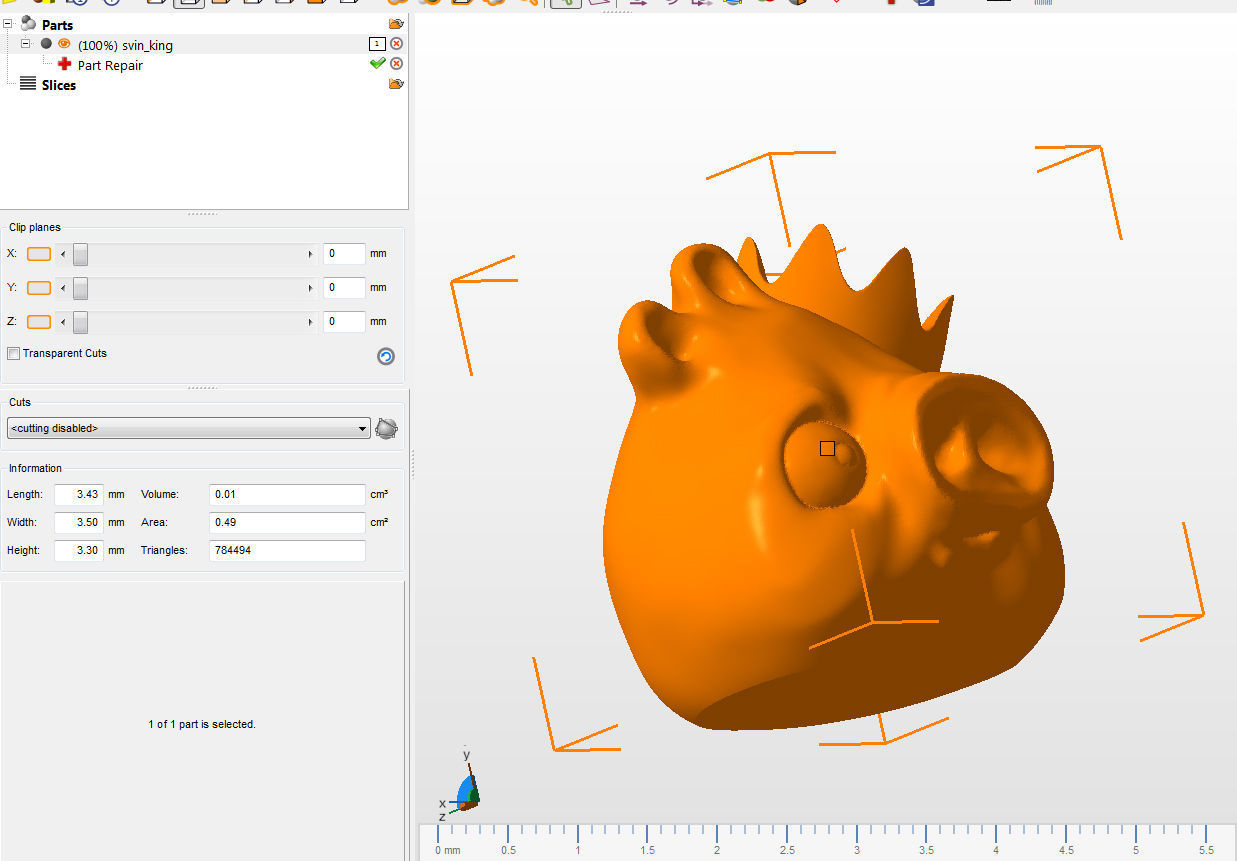
Task: Collapse the svin_king part node
Action: tap(26, 44)
